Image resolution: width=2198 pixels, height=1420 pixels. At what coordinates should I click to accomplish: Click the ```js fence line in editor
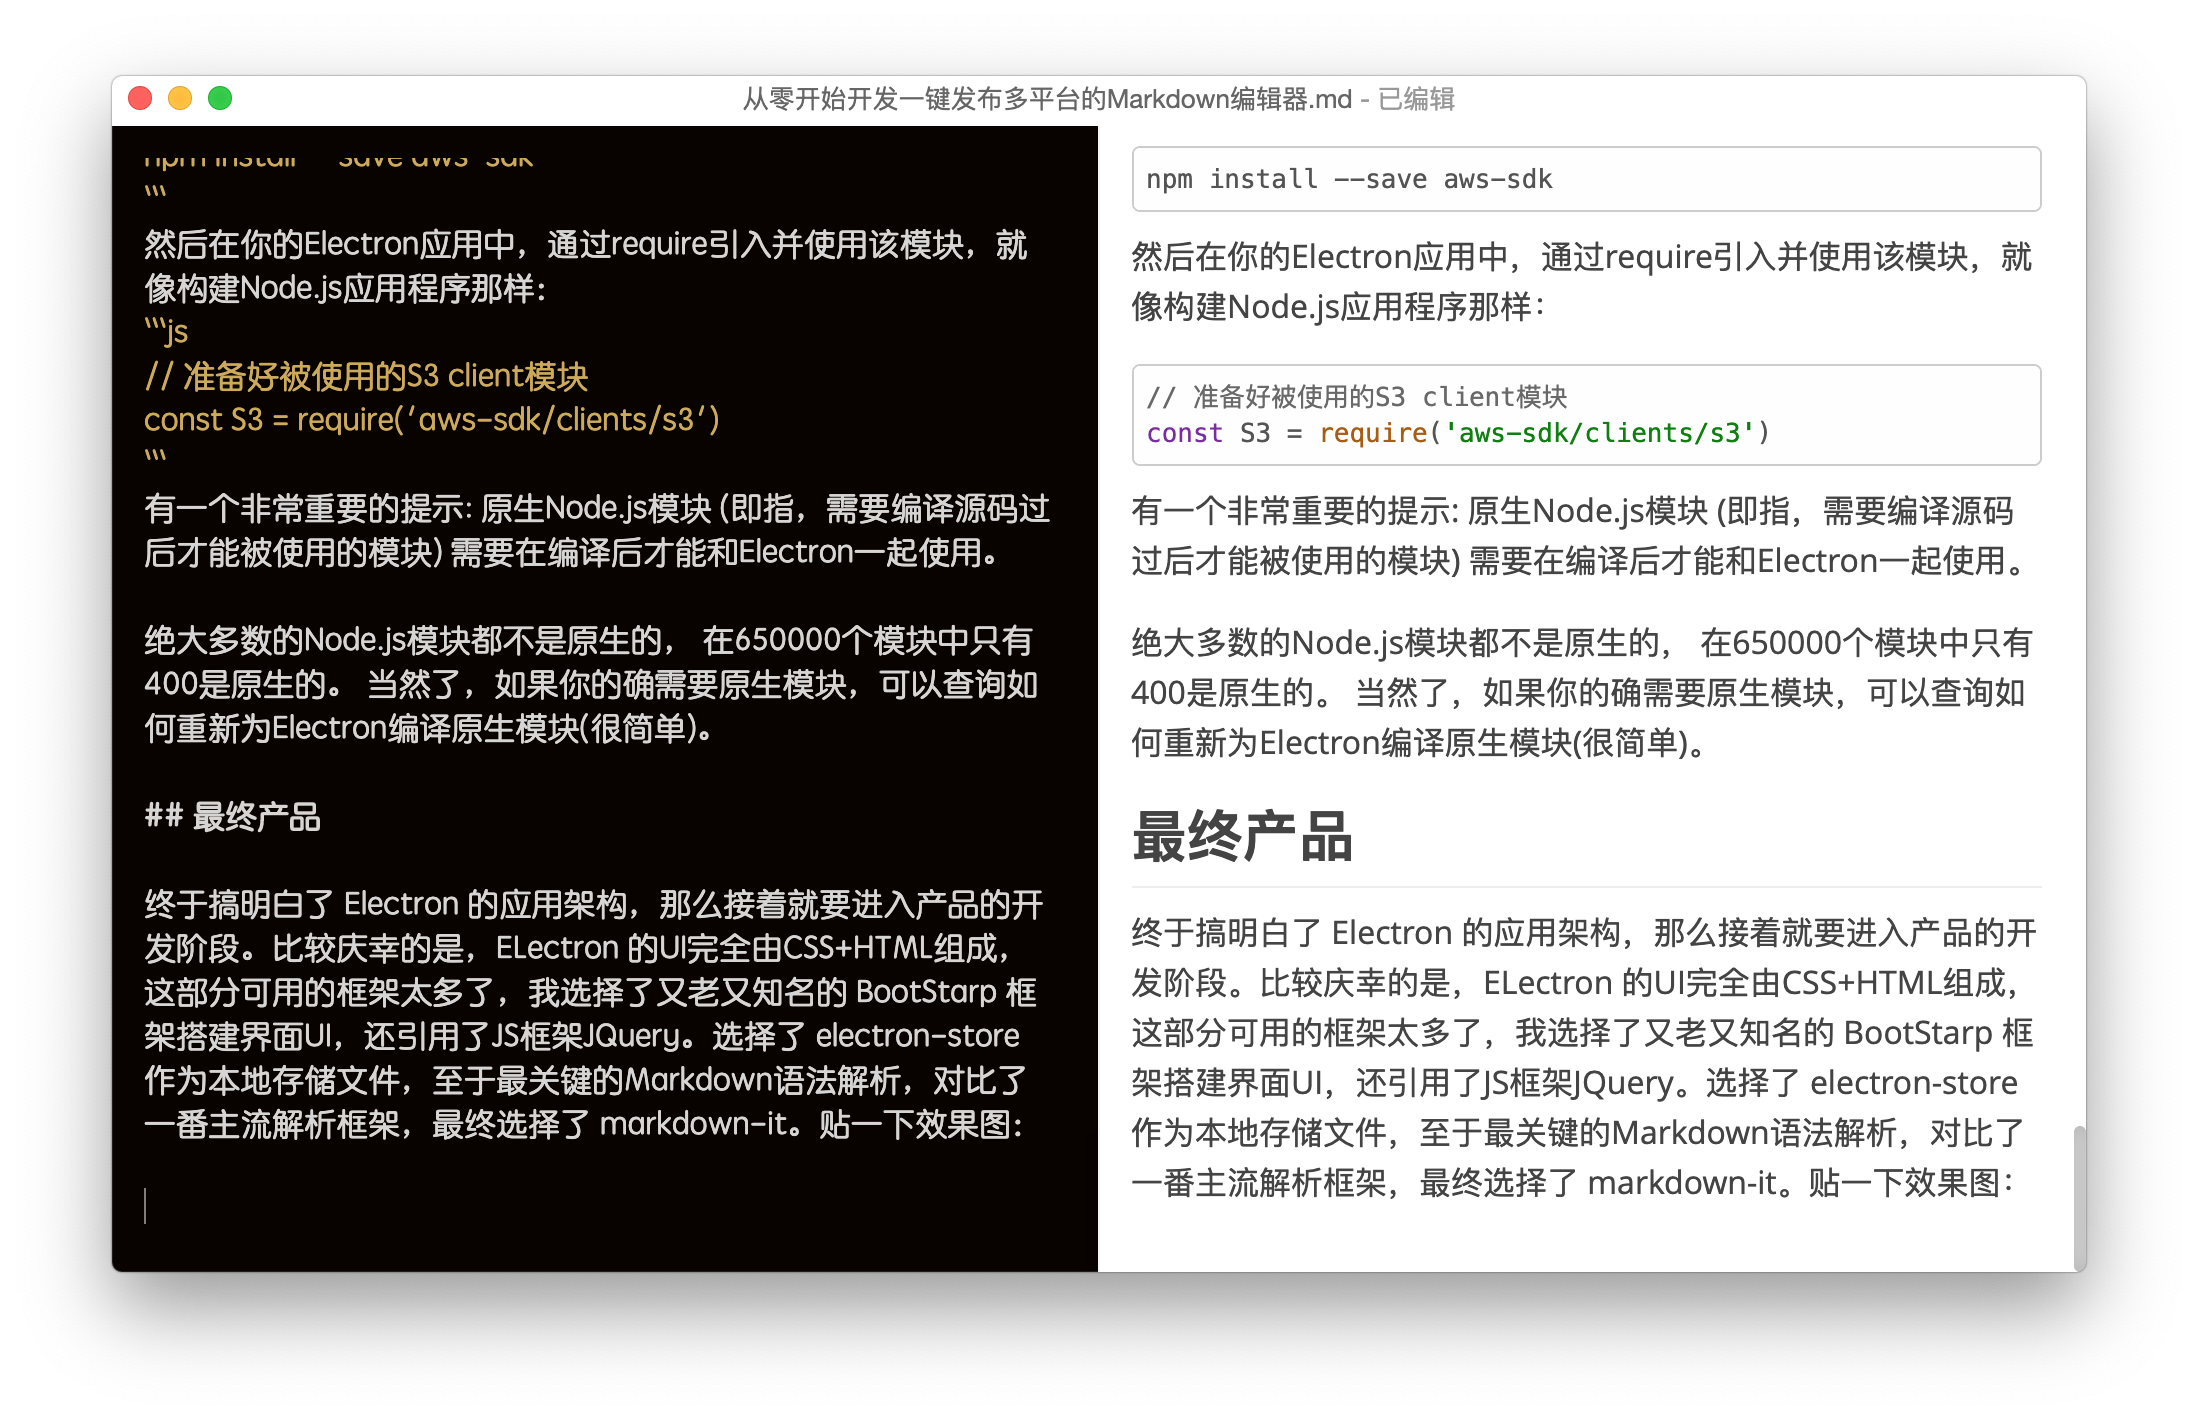pyautogui.click(x=166, y=332)
